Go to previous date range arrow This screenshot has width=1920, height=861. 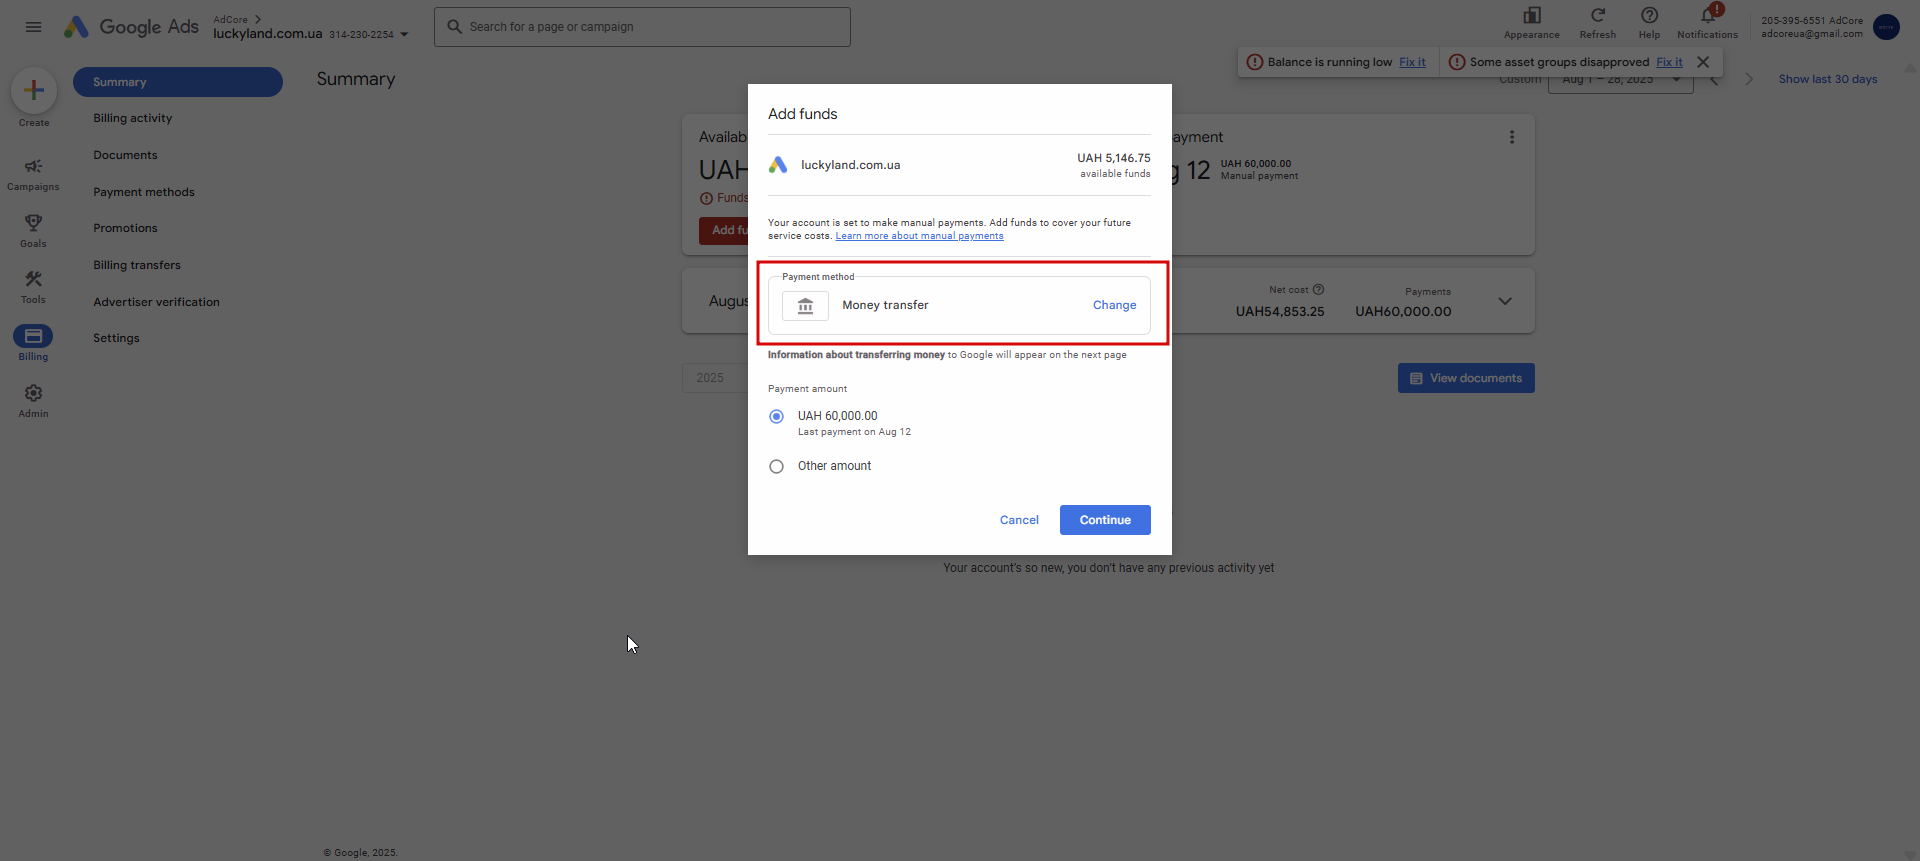pos(1714,80)
